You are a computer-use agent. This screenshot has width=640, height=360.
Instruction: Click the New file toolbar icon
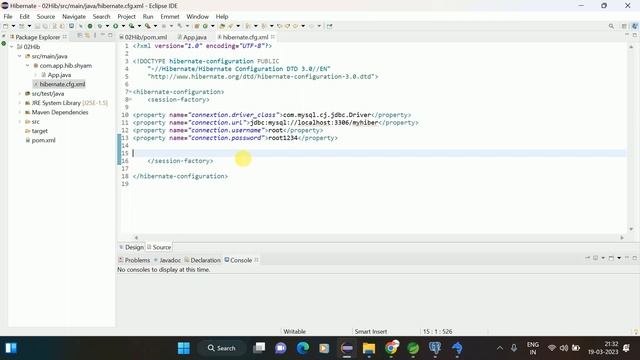[6, 26]
